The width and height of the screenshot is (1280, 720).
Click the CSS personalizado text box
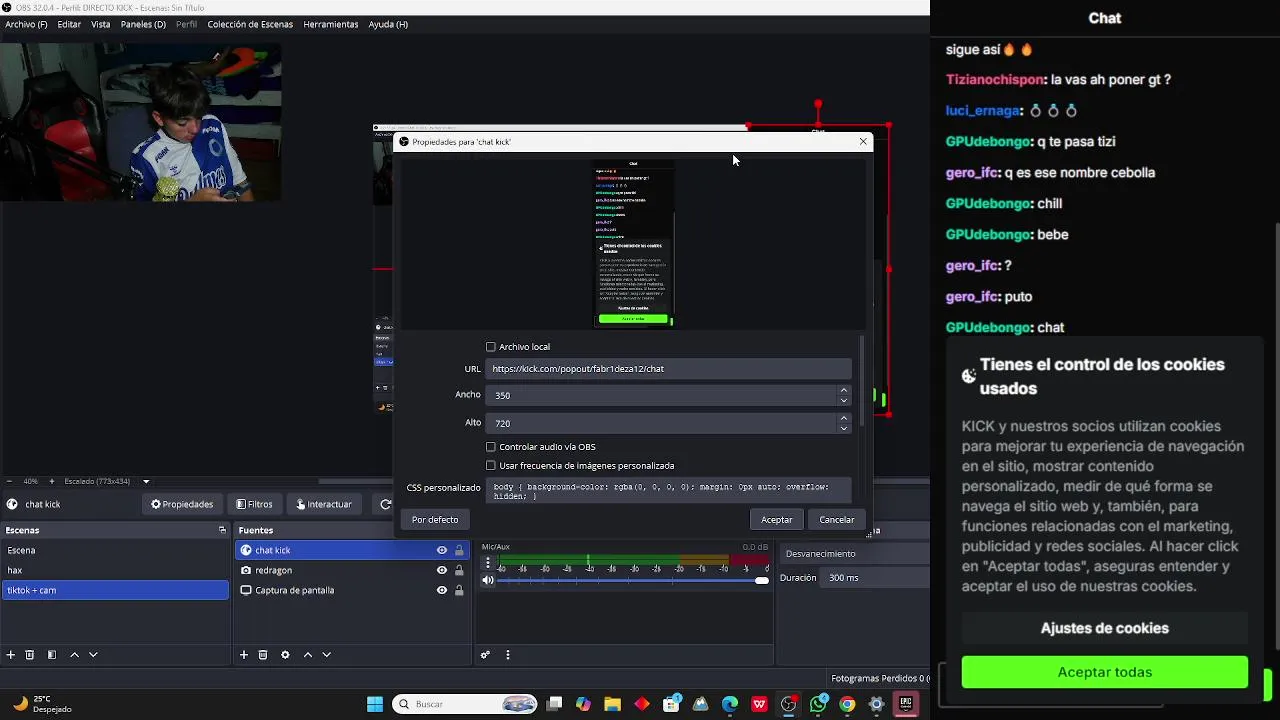[668, 490]
